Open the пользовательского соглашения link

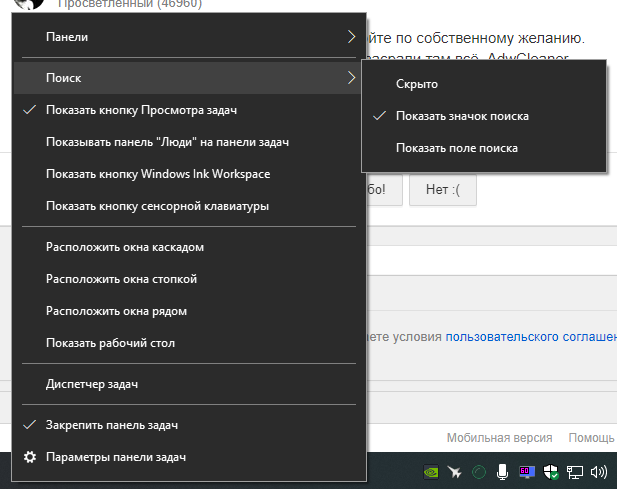click(x=531, y=337)
